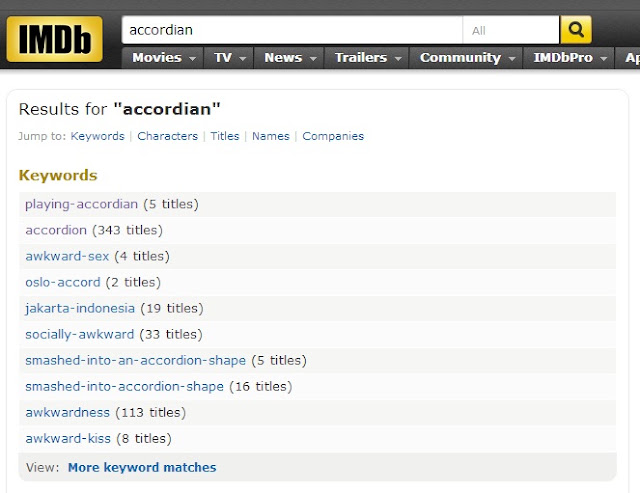
Task: Open the playing-accordian keyword
Action: [x=82, y=204]
